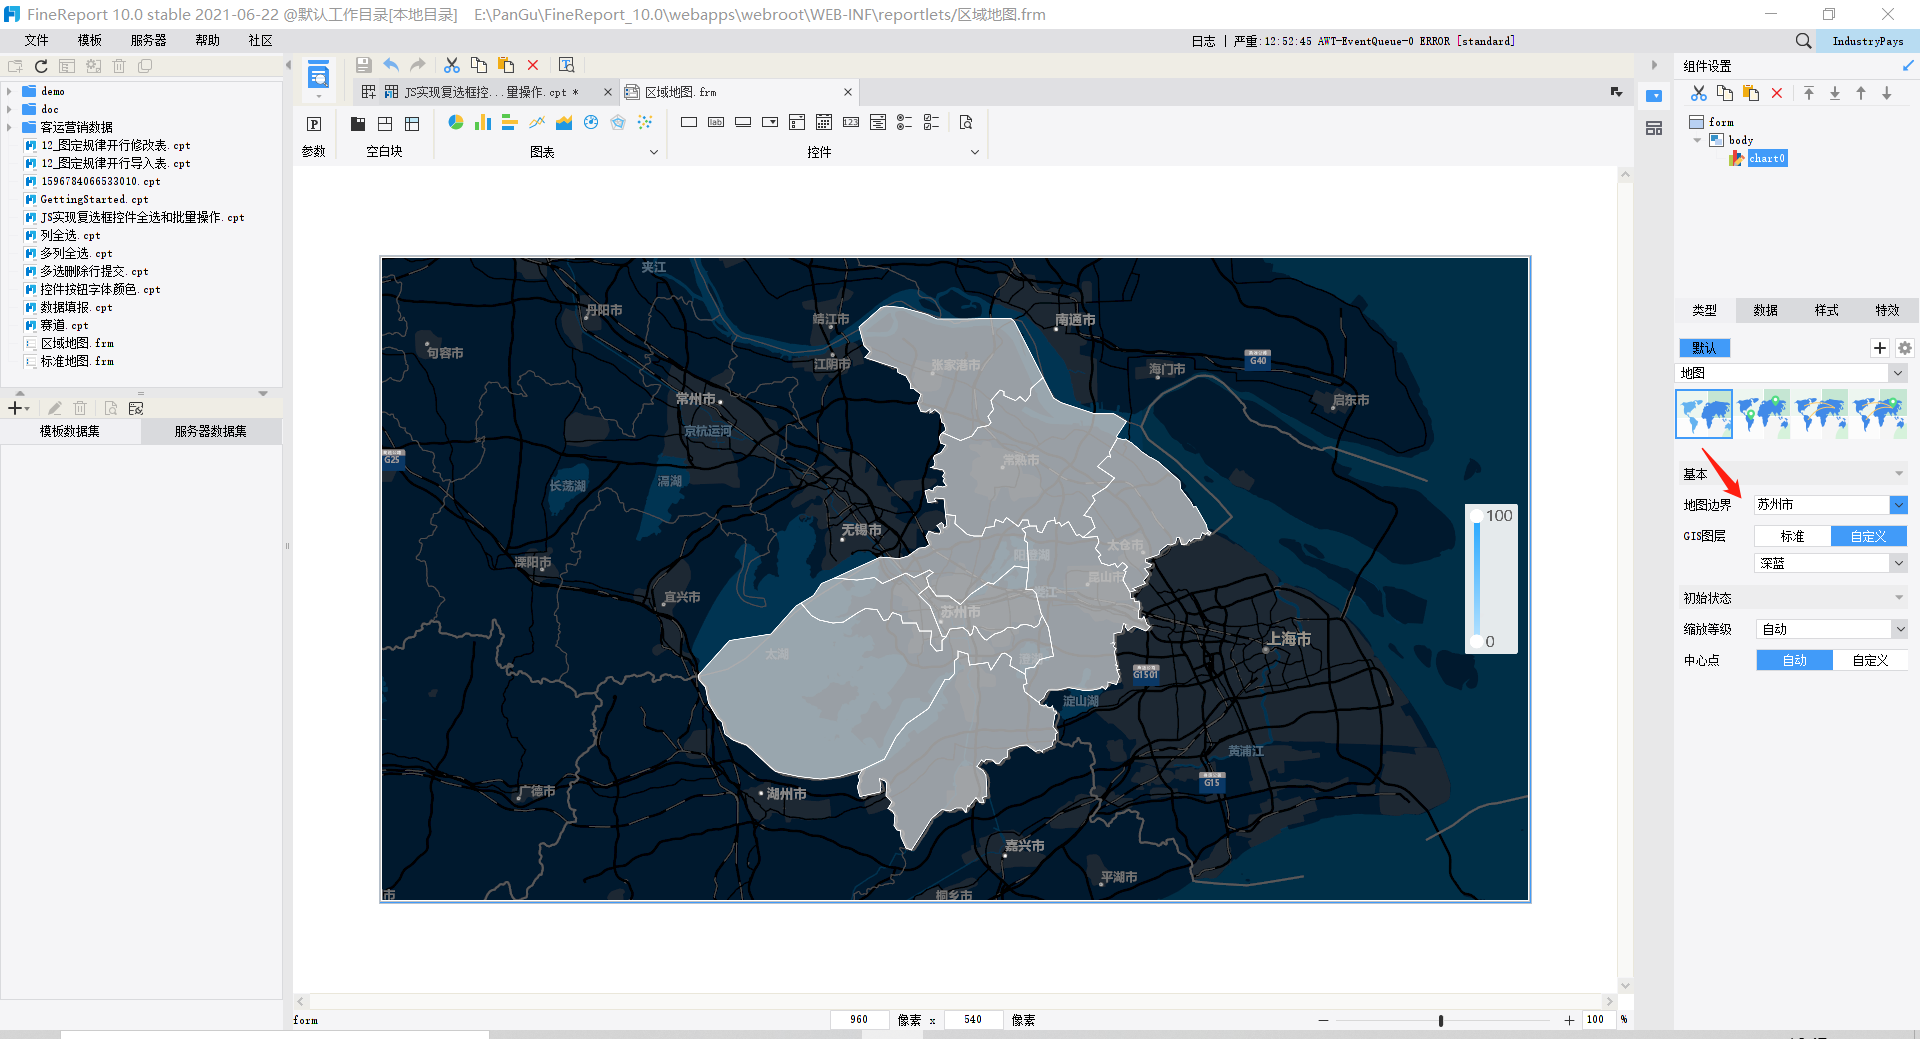This screenshot has height=1039, width=1920.
Task: Open the blue preview button in the toolbar
Action: click(318, 75)
